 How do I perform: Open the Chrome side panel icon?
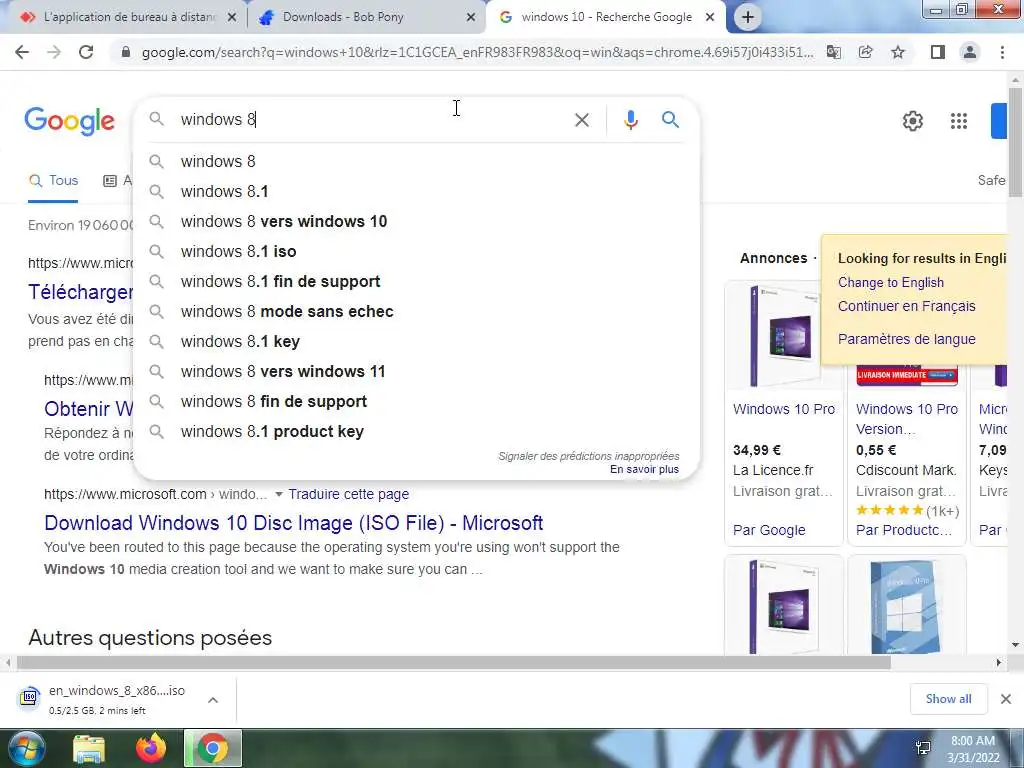pyautogui.click(x=938, y=52)
